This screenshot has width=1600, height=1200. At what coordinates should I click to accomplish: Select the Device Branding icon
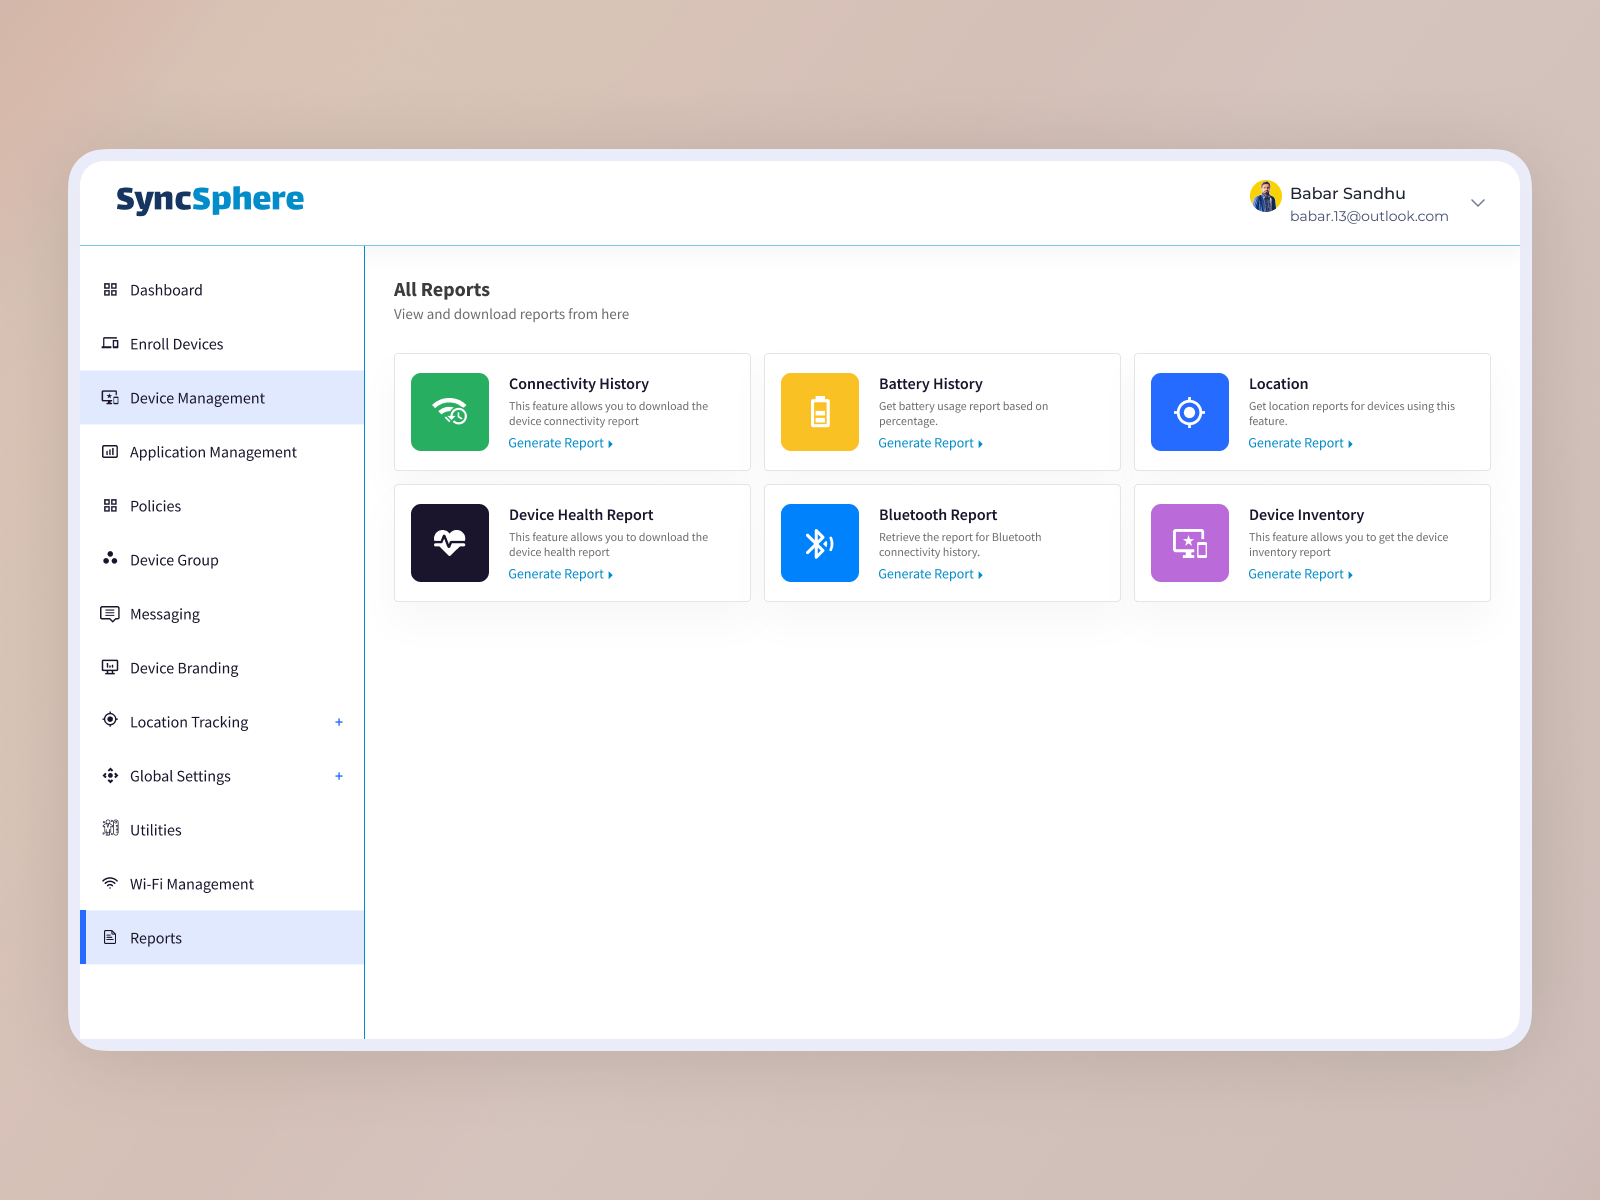point(110,667)
